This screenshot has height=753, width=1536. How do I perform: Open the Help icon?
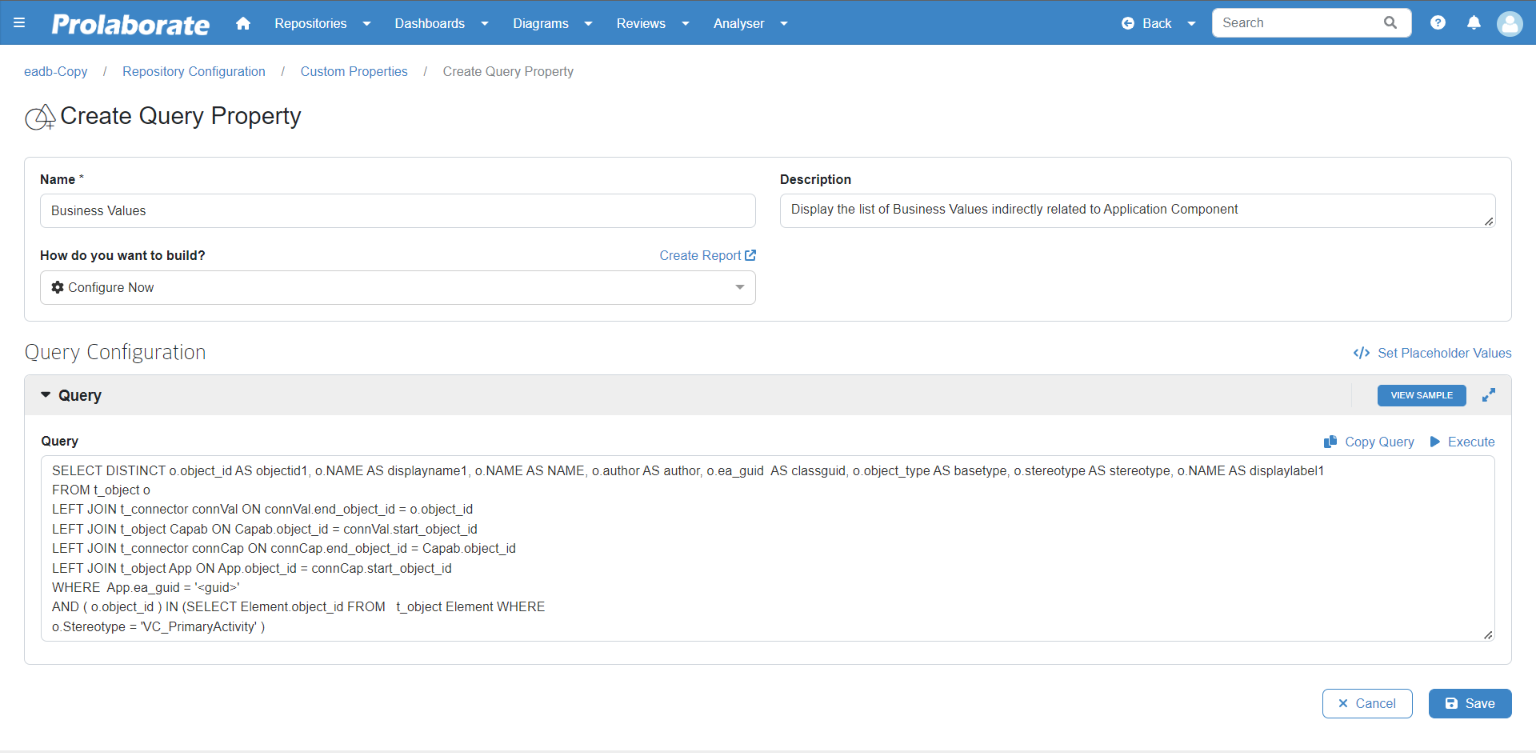pyautogui.click(x=1437, y=22)
